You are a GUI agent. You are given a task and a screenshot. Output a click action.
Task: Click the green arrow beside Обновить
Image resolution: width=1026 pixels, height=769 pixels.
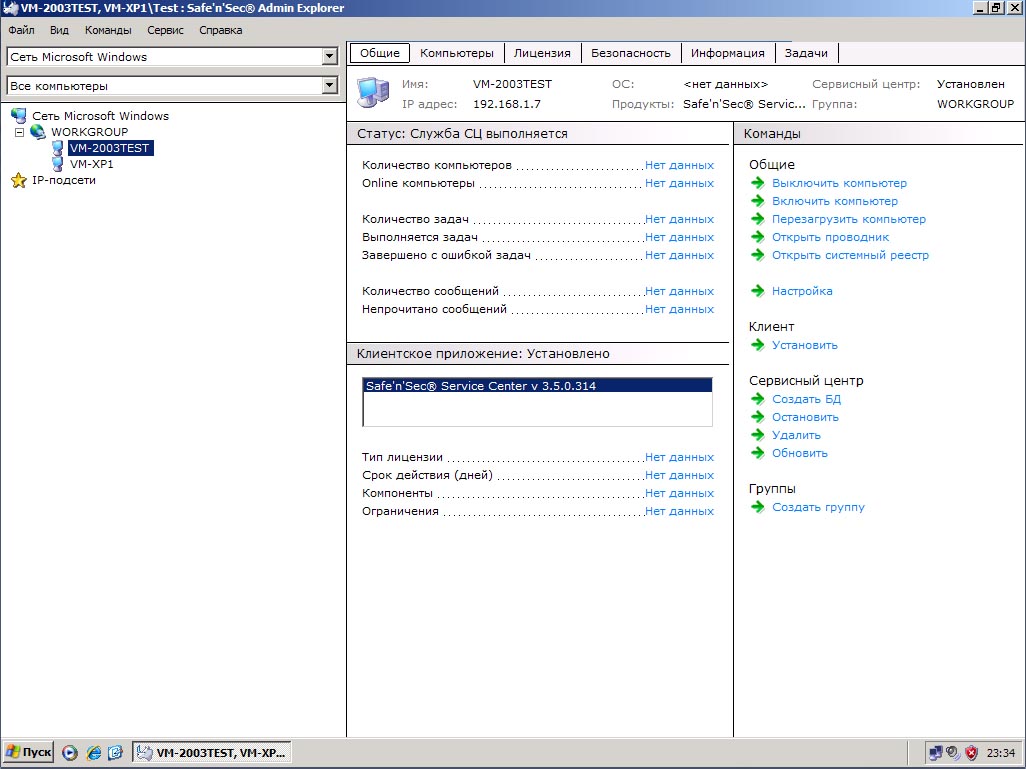click(758, 453)
